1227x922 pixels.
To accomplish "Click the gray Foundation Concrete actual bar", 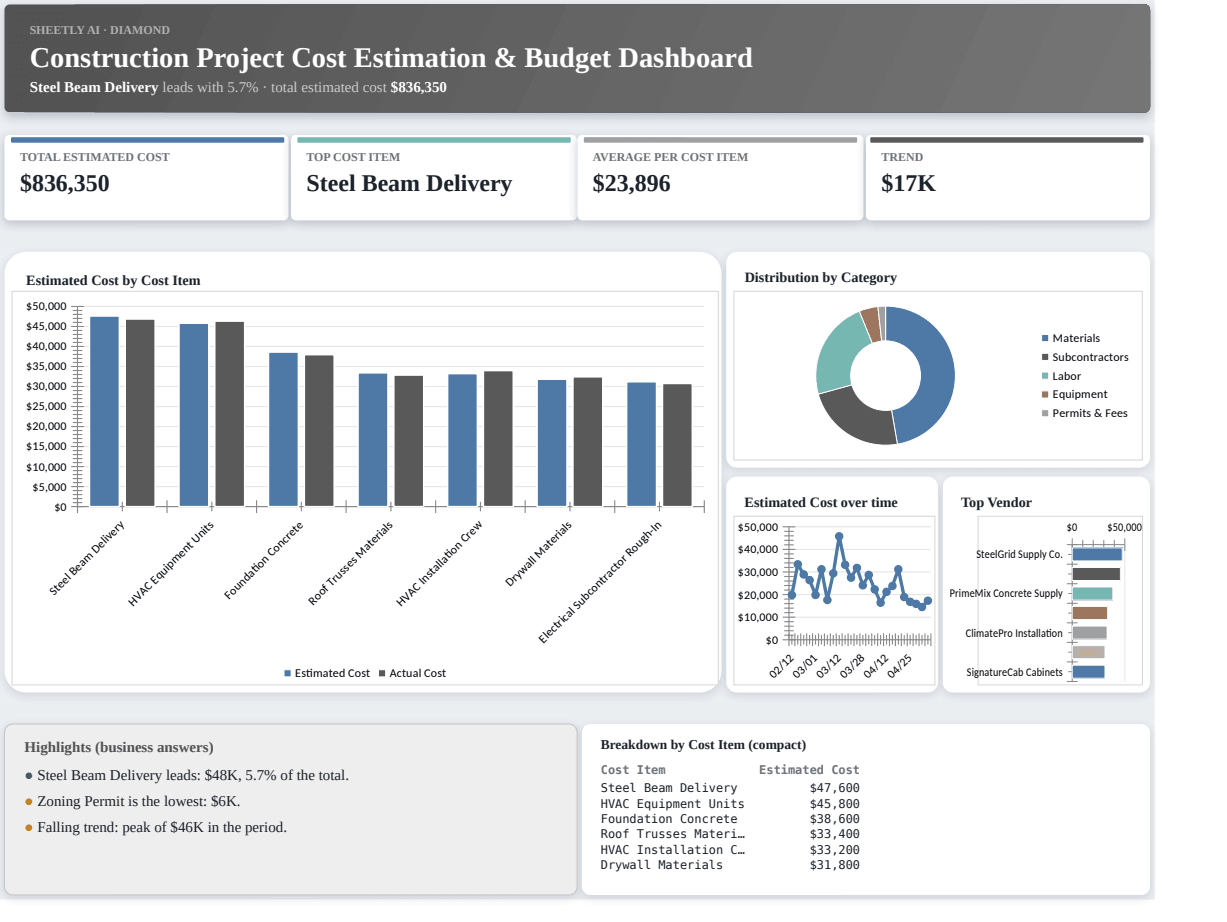I will click(x=319, y=431).
